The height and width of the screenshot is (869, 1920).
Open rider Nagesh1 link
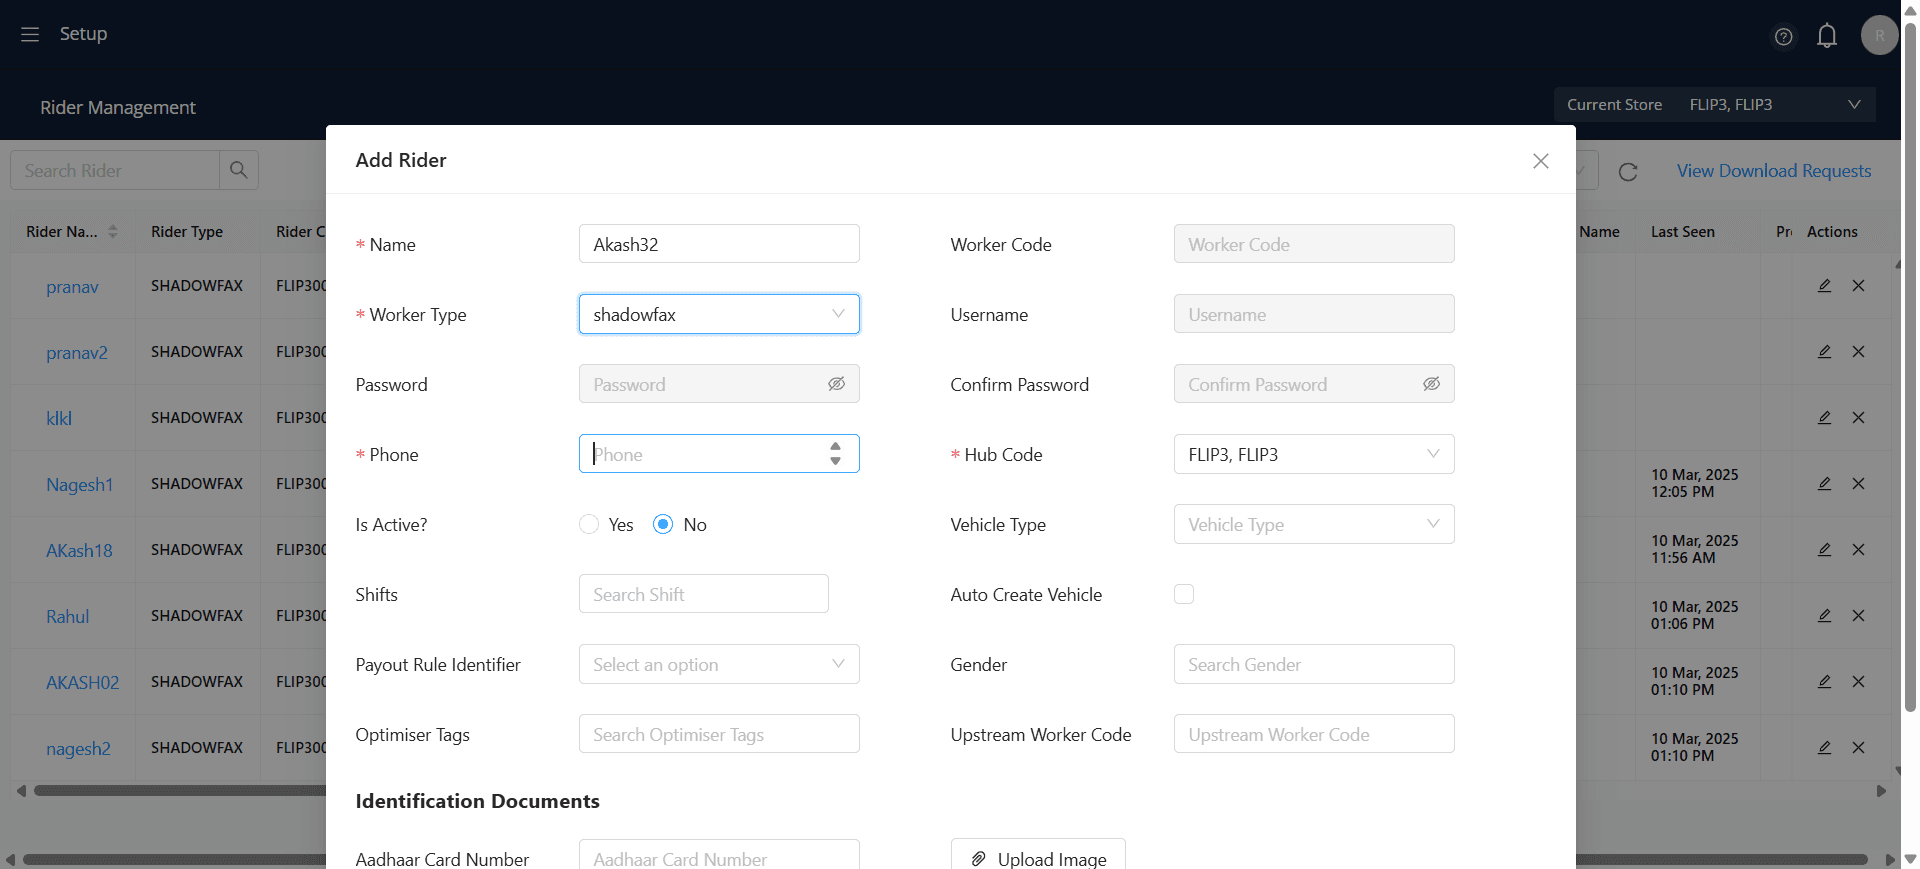click(x=79, y=485)
